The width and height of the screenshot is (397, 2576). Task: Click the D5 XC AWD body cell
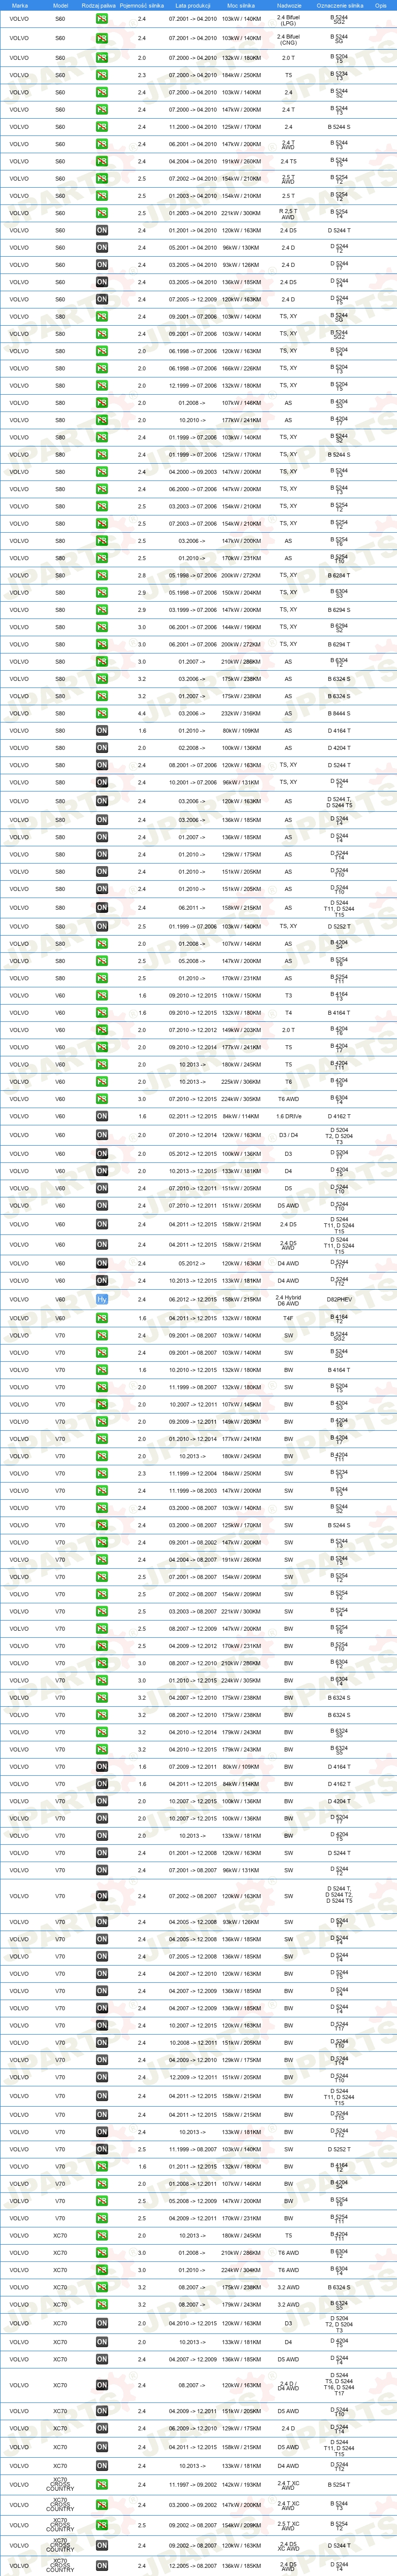coord(288,2546)
